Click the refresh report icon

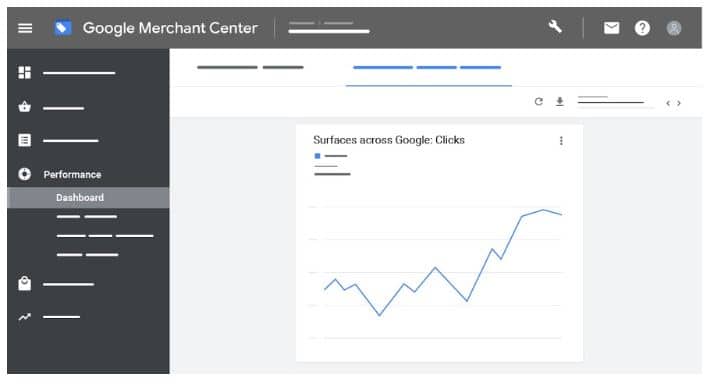539,102
